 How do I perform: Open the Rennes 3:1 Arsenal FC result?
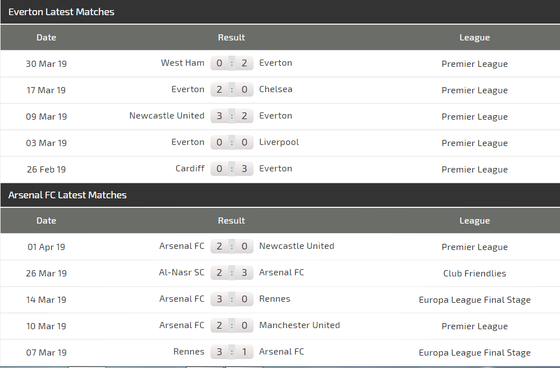(x=231, y=352)
